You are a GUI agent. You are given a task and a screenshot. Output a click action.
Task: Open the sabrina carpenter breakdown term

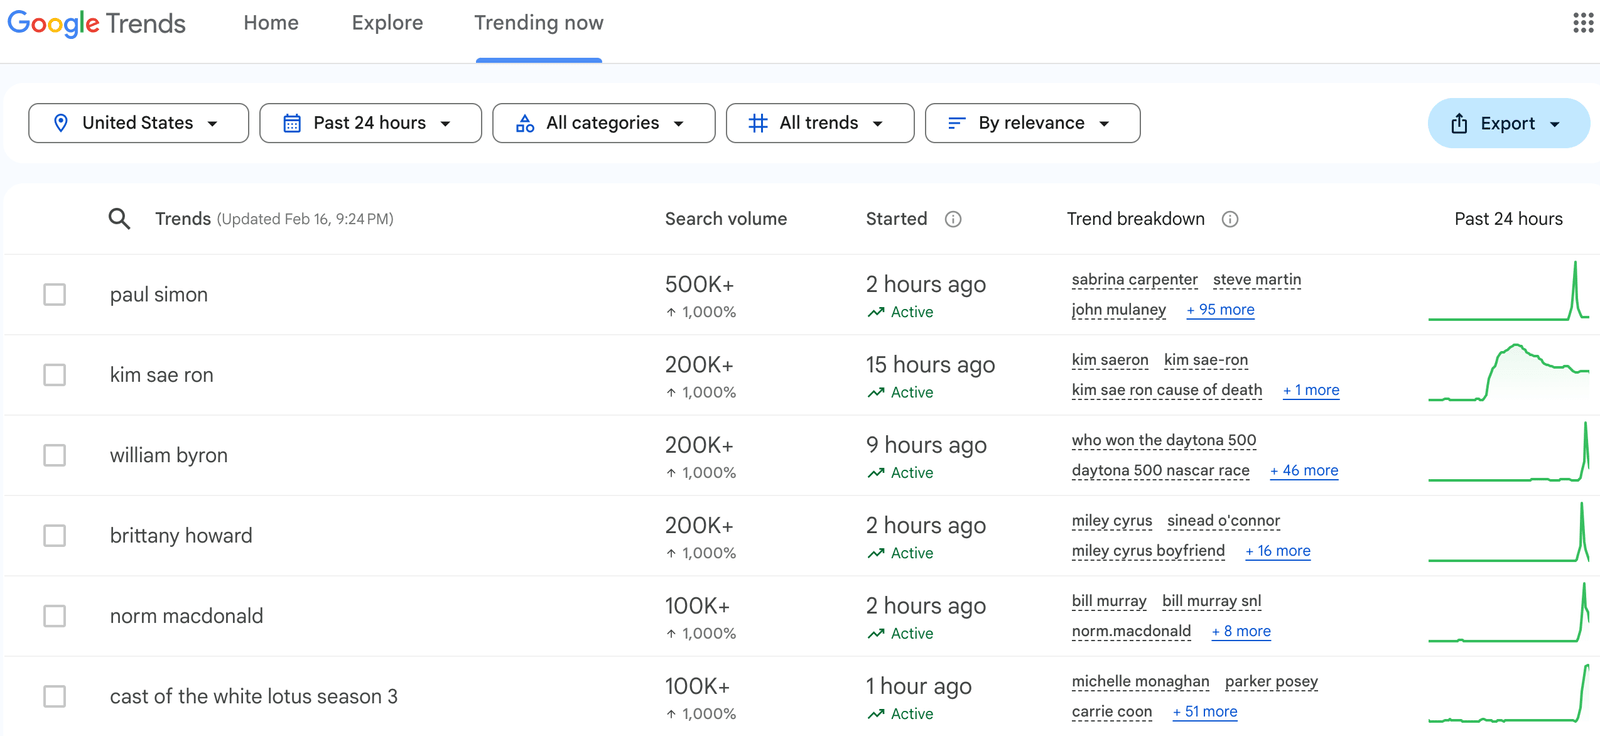coord(1135,280)
